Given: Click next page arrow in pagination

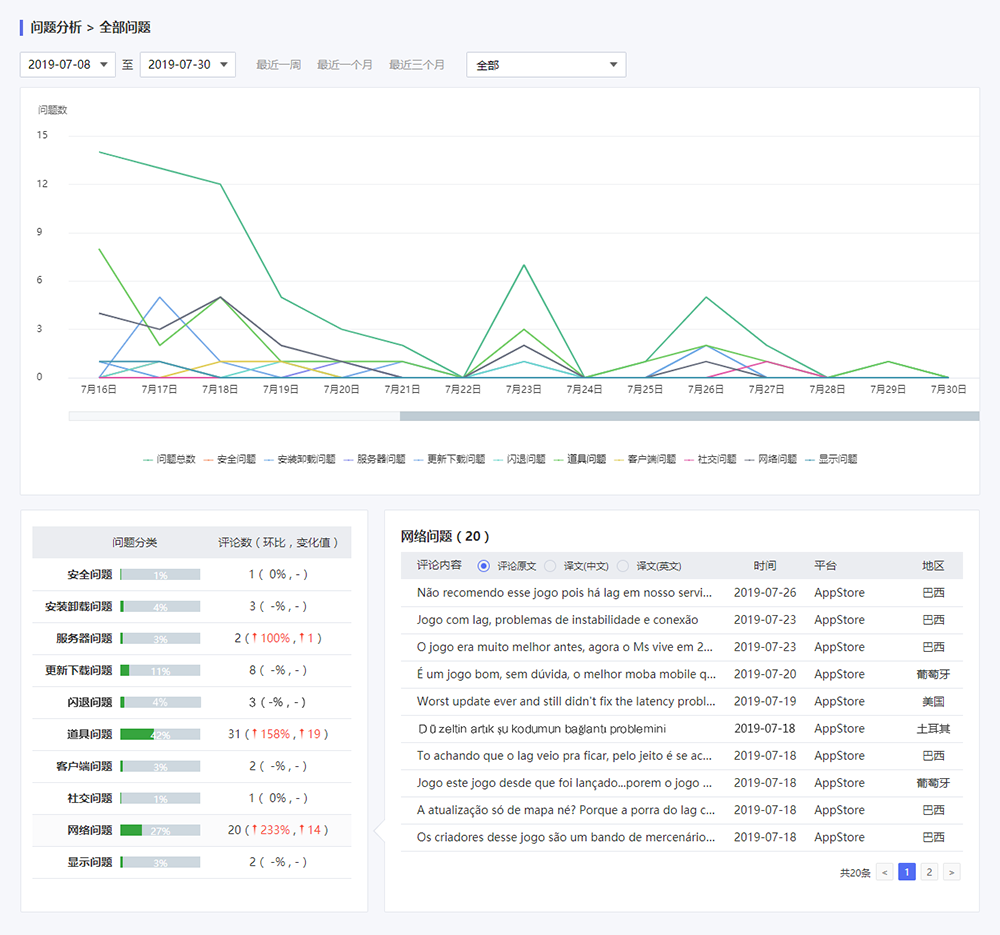Looking at the screenshot, I should pyautogui.click(x=951, y=872).
